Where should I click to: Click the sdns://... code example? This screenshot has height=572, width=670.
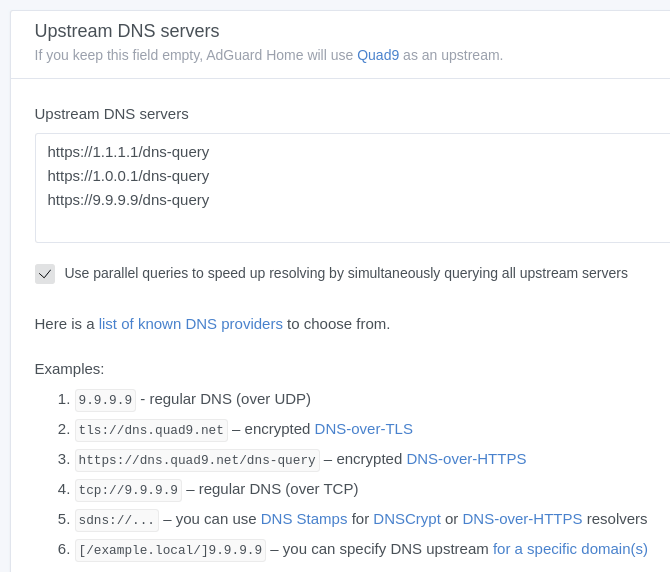116,520
